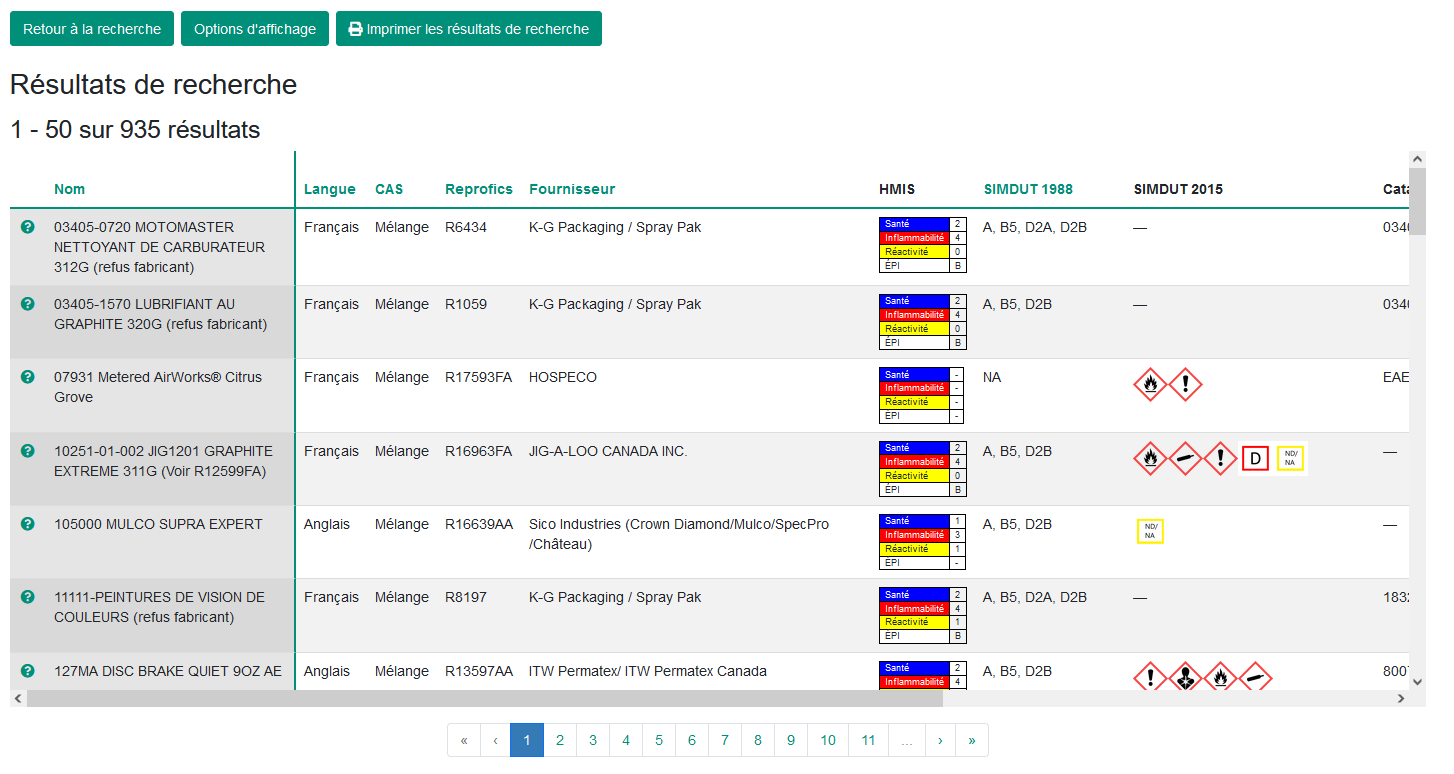Click the vertical scrollbar down arrow

point(1418,681)
